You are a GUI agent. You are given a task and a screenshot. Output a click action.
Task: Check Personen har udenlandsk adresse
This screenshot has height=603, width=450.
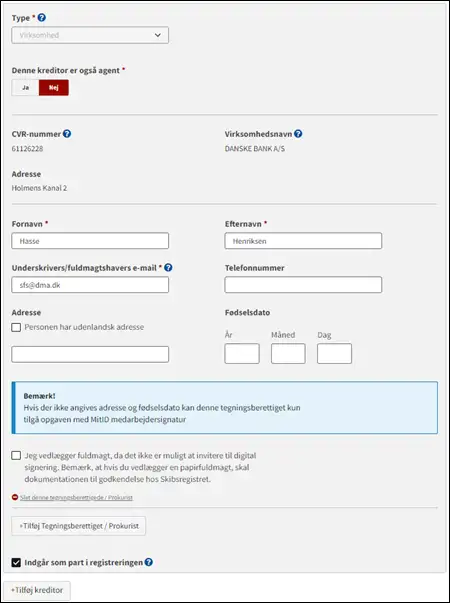[16, 327]
